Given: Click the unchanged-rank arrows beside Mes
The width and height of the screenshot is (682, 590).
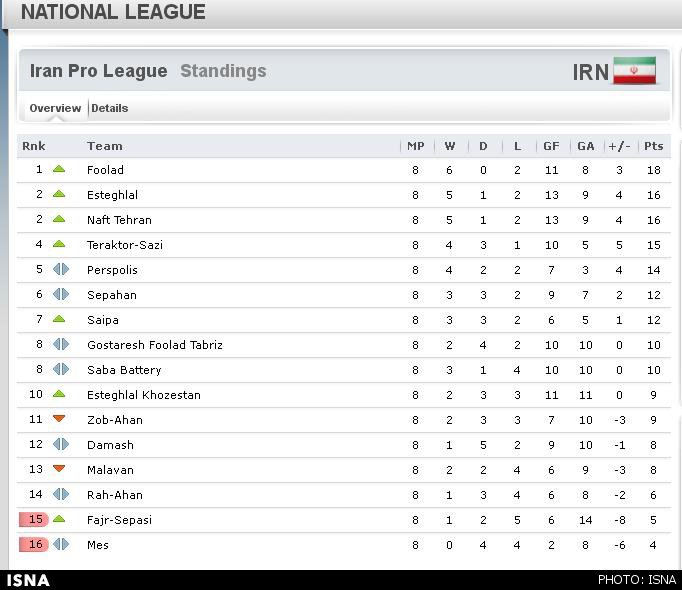Looking at the screenshot, I should tap(60, 545).
